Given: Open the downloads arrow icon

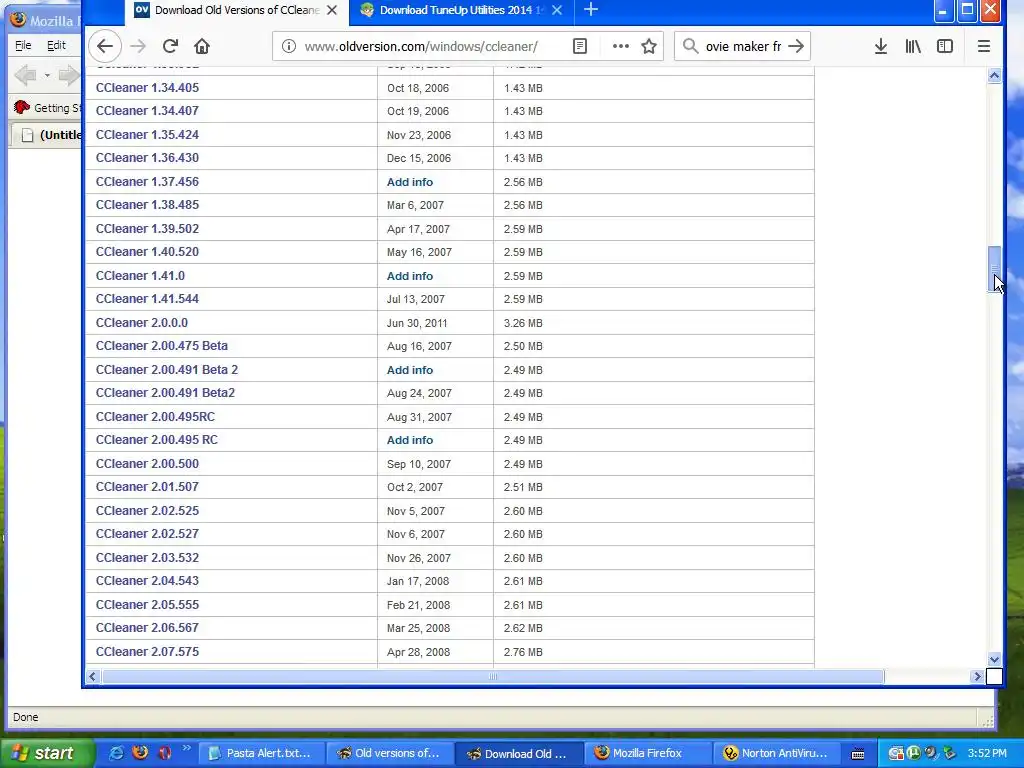Looking at the screenshot, I should pyautogui.click(x=880, y=46).
